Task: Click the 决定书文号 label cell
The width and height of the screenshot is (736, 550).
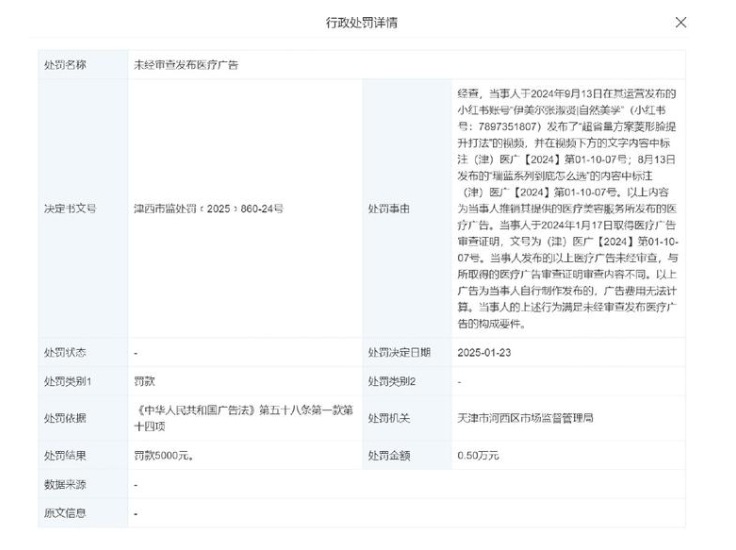Action: 68,210
